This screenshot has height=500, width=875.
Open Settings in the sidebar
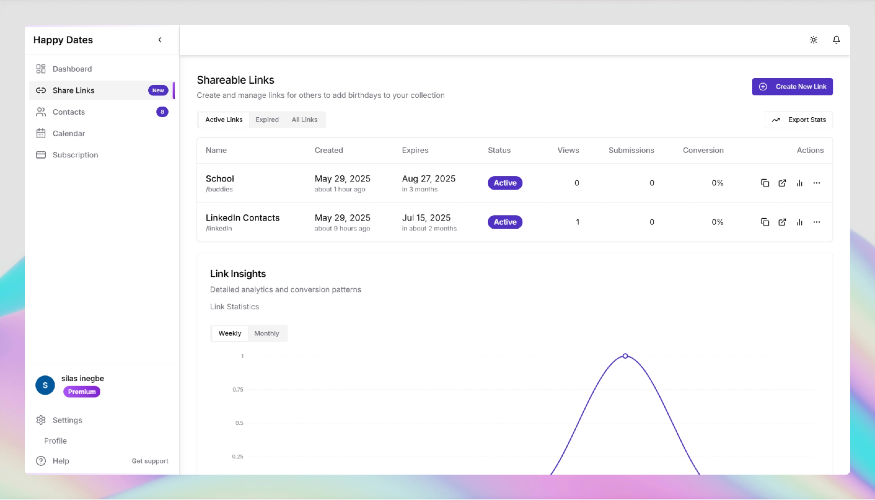[102, 420]
